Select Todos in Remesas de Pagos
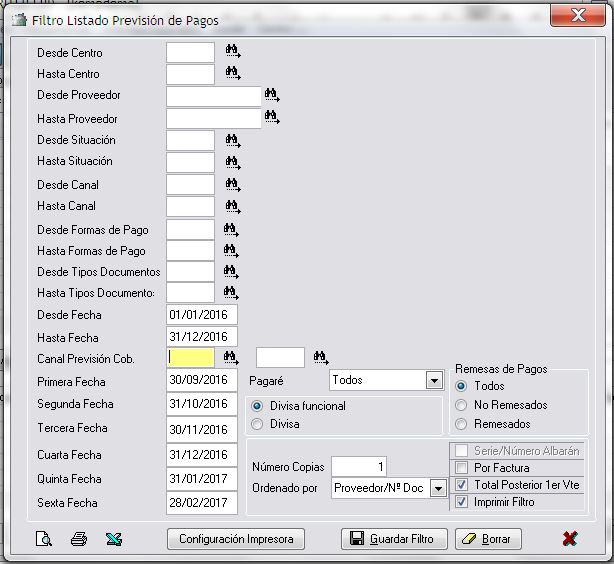 click(461, 386)
